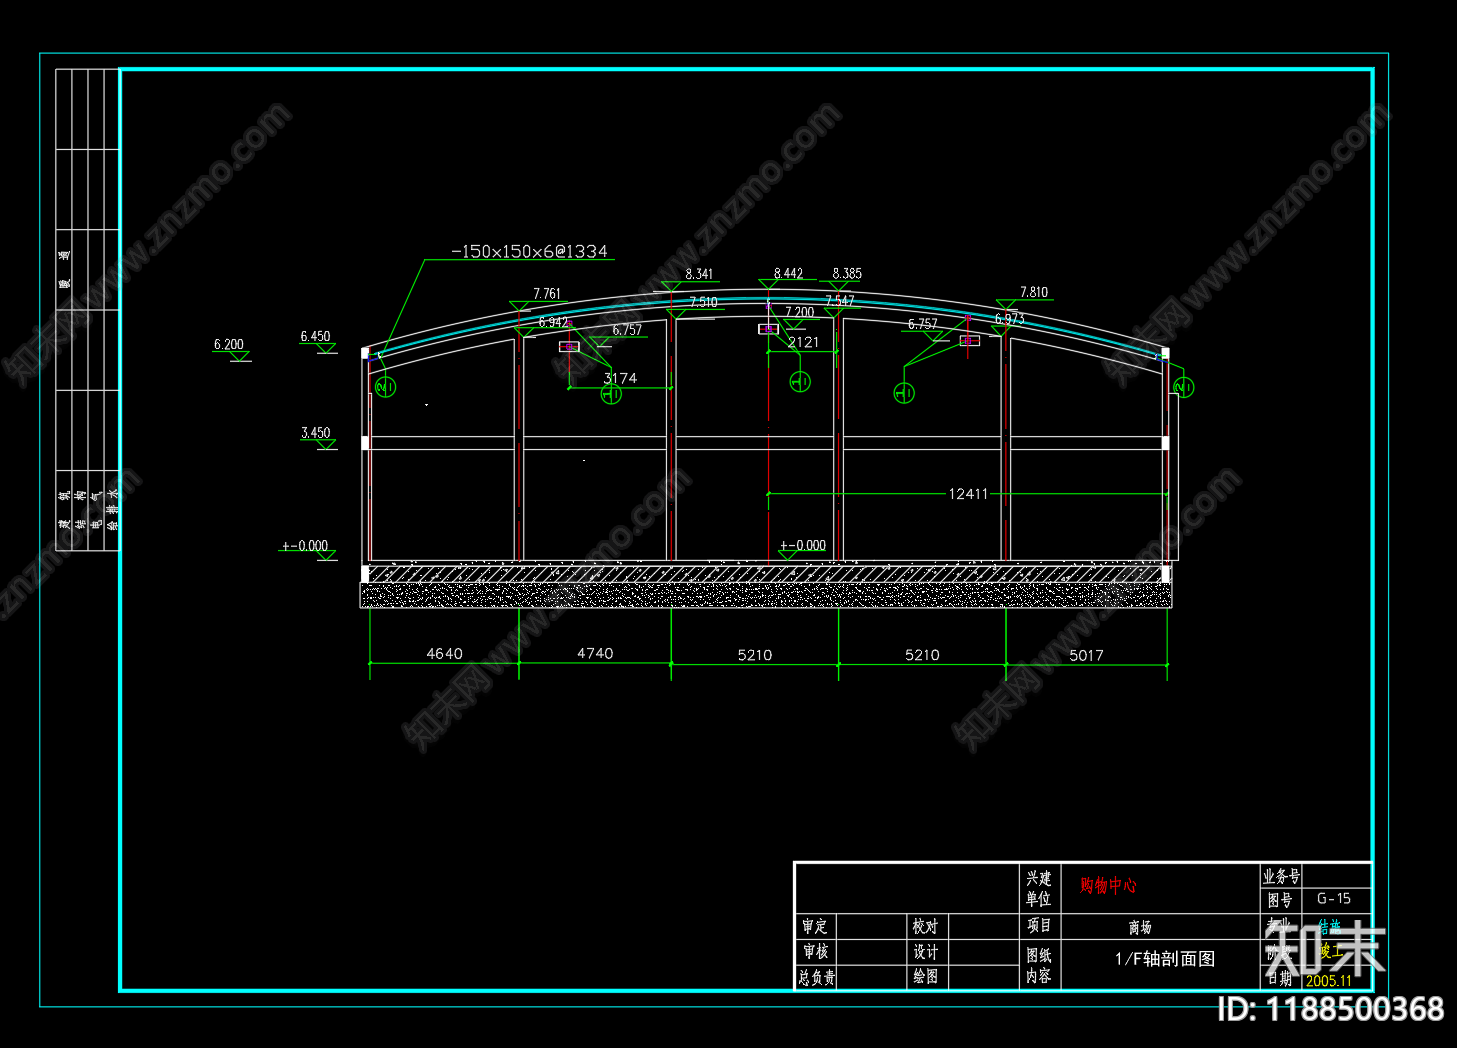This screenshot has width=1457, height=1048.
Task: Pick the 总负责 title block label
Action: [x=817, y=978]
